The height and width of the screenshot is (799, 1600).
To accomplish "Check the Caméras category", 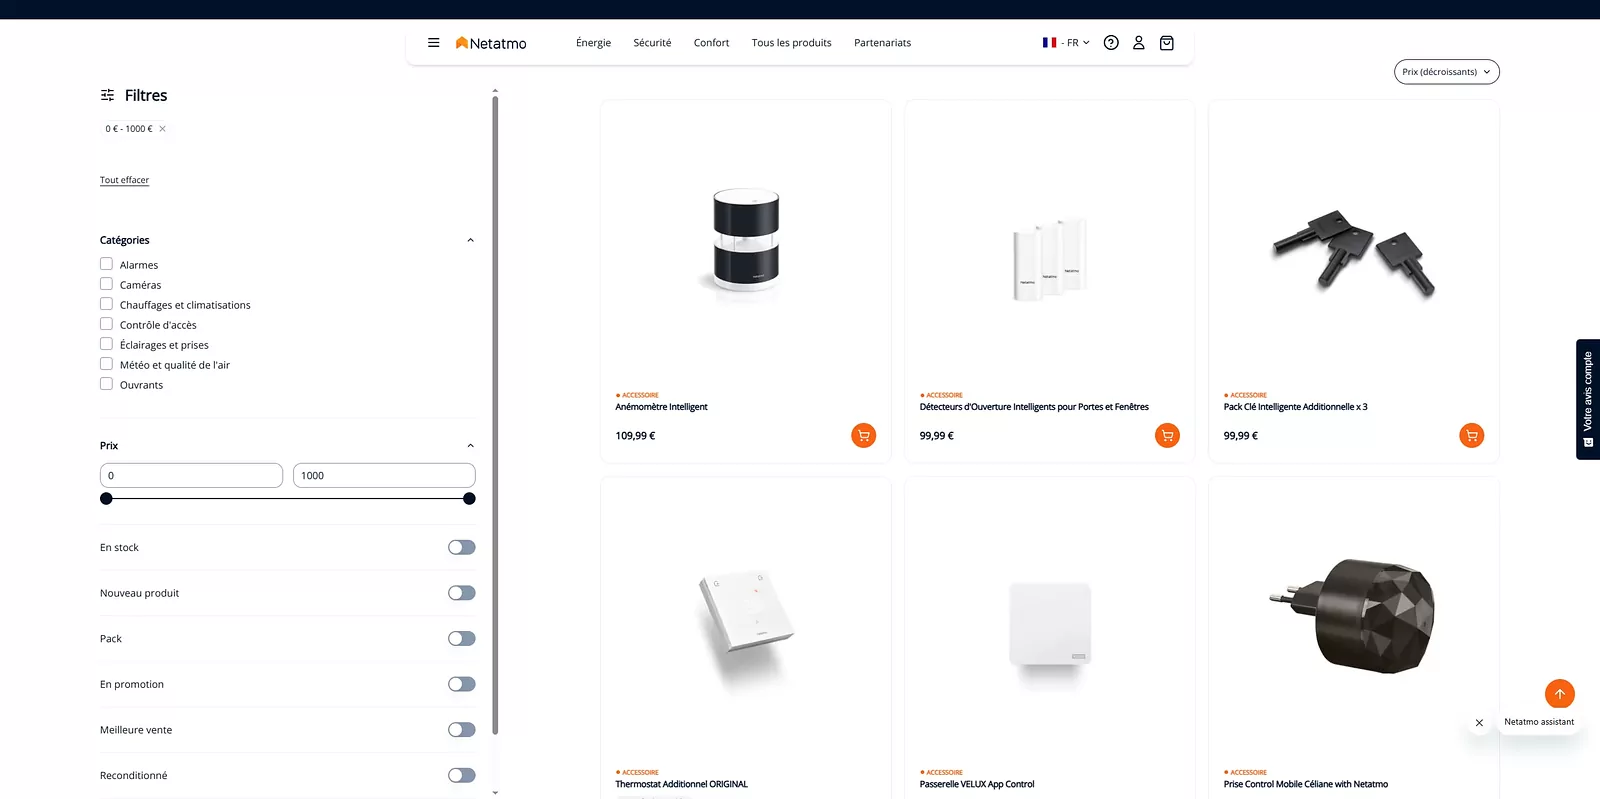I will point(106,284).
